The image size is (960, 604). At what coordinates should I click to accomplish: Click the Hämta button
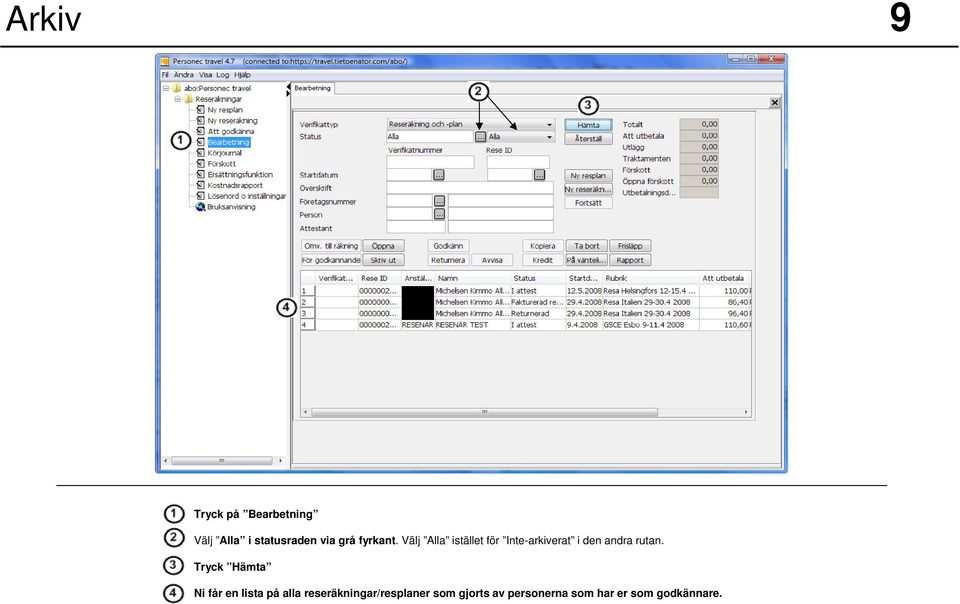pyautogui.click(x=588, y=125)
